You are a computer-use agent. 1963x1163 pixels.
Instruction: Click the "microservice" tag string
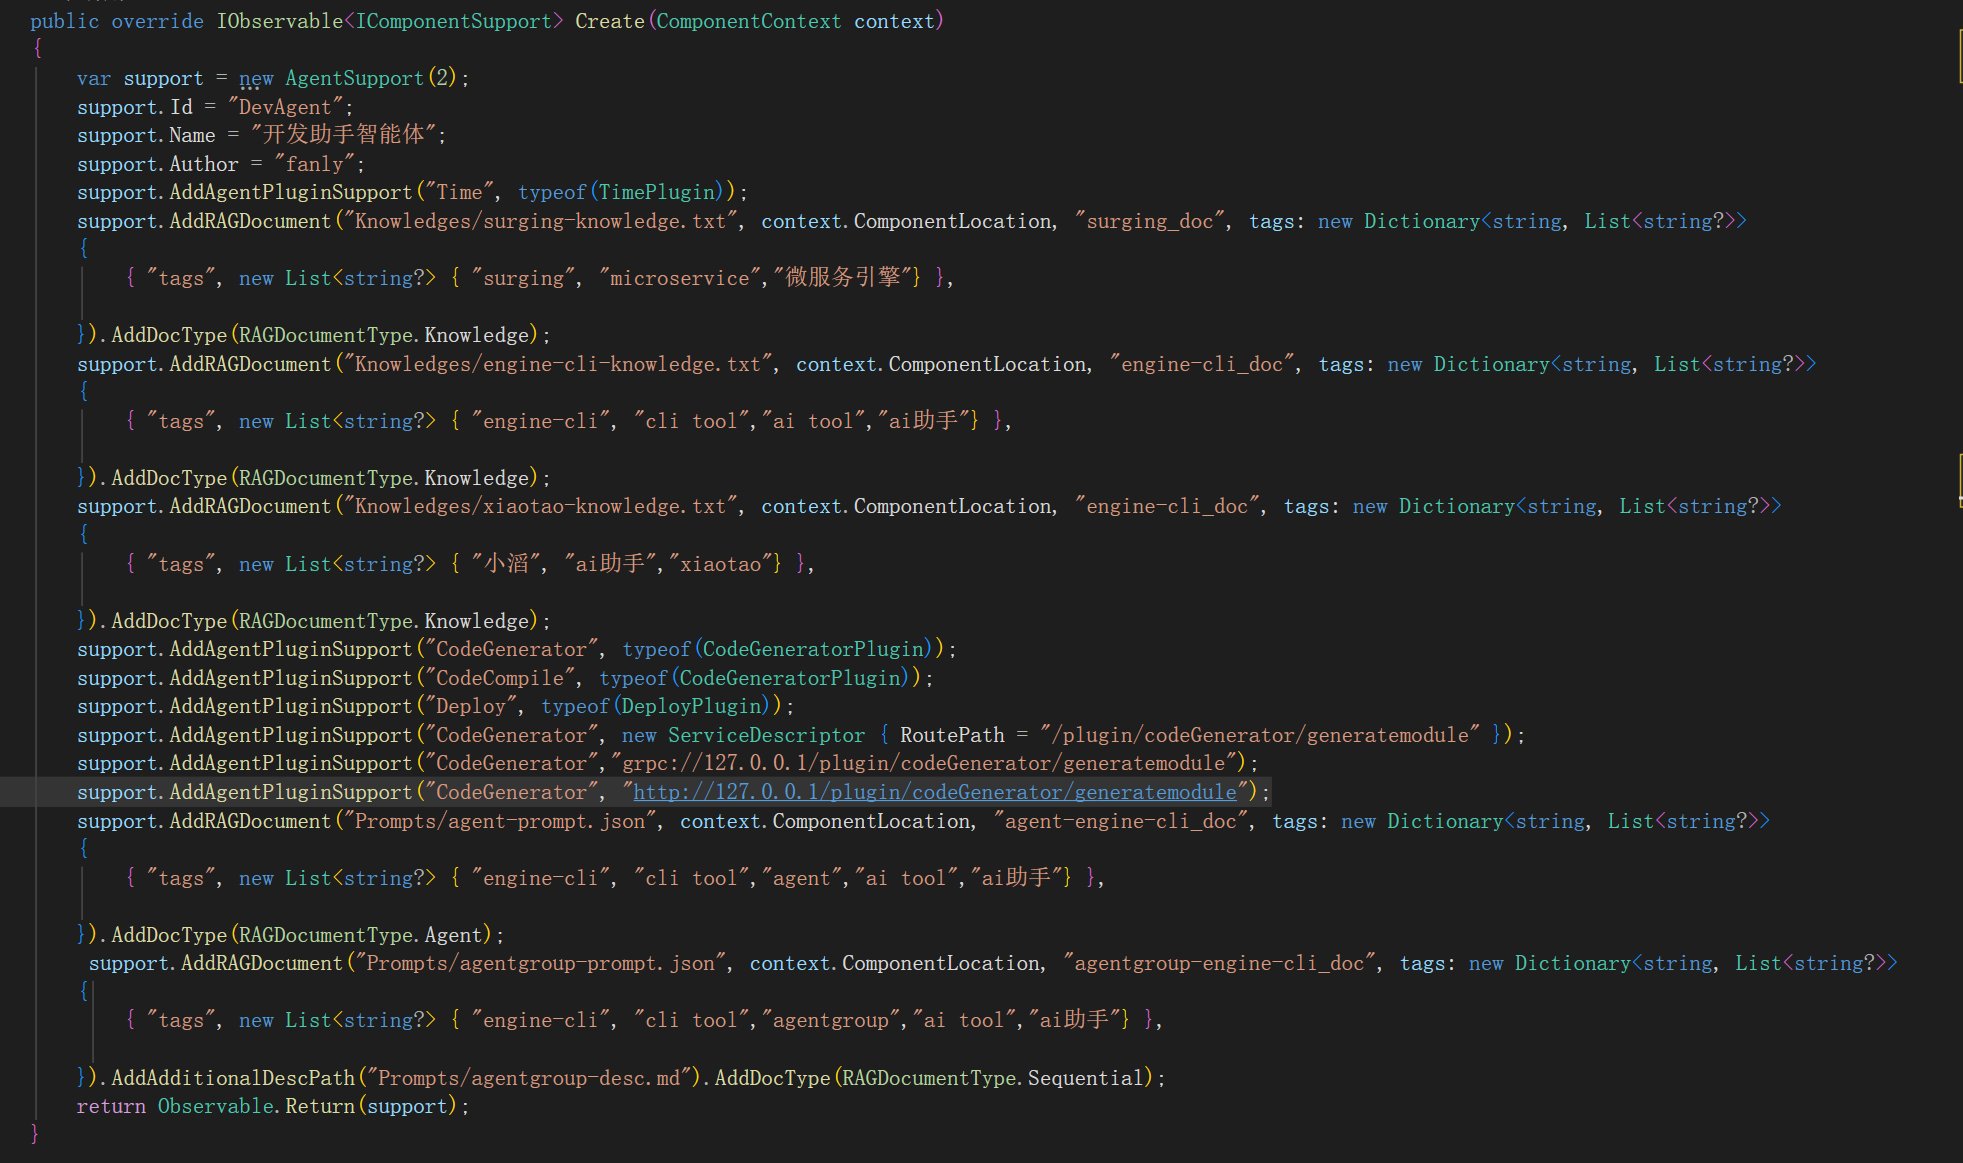[x=679, y=278]
